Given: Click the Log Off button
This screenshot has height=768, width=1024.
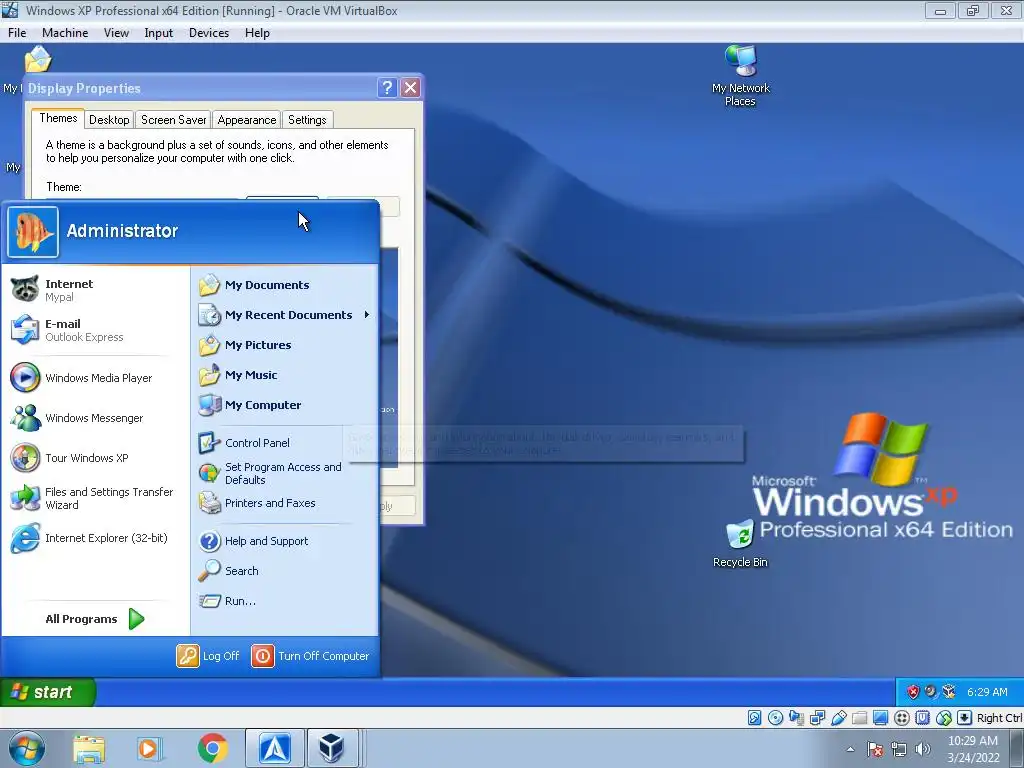Looking at the screenshot, I should click(x=208, y=656).
